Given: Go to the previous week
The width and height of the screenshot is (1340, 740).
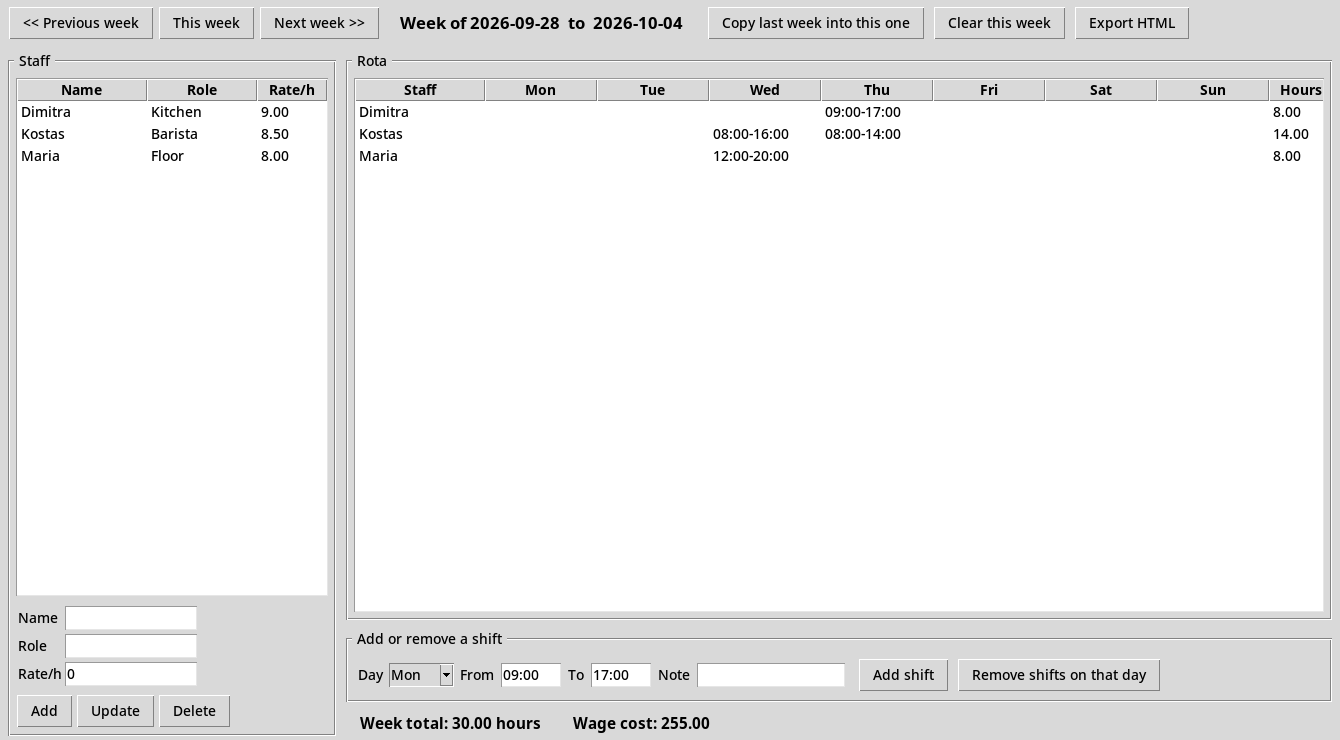Looking at the screenshot, I should [81, 23].
